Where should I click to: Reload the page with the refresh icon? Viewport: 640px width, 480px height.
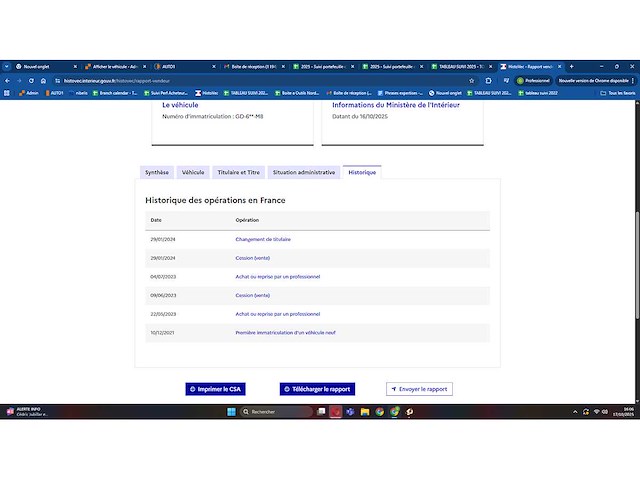pos(31,80)
